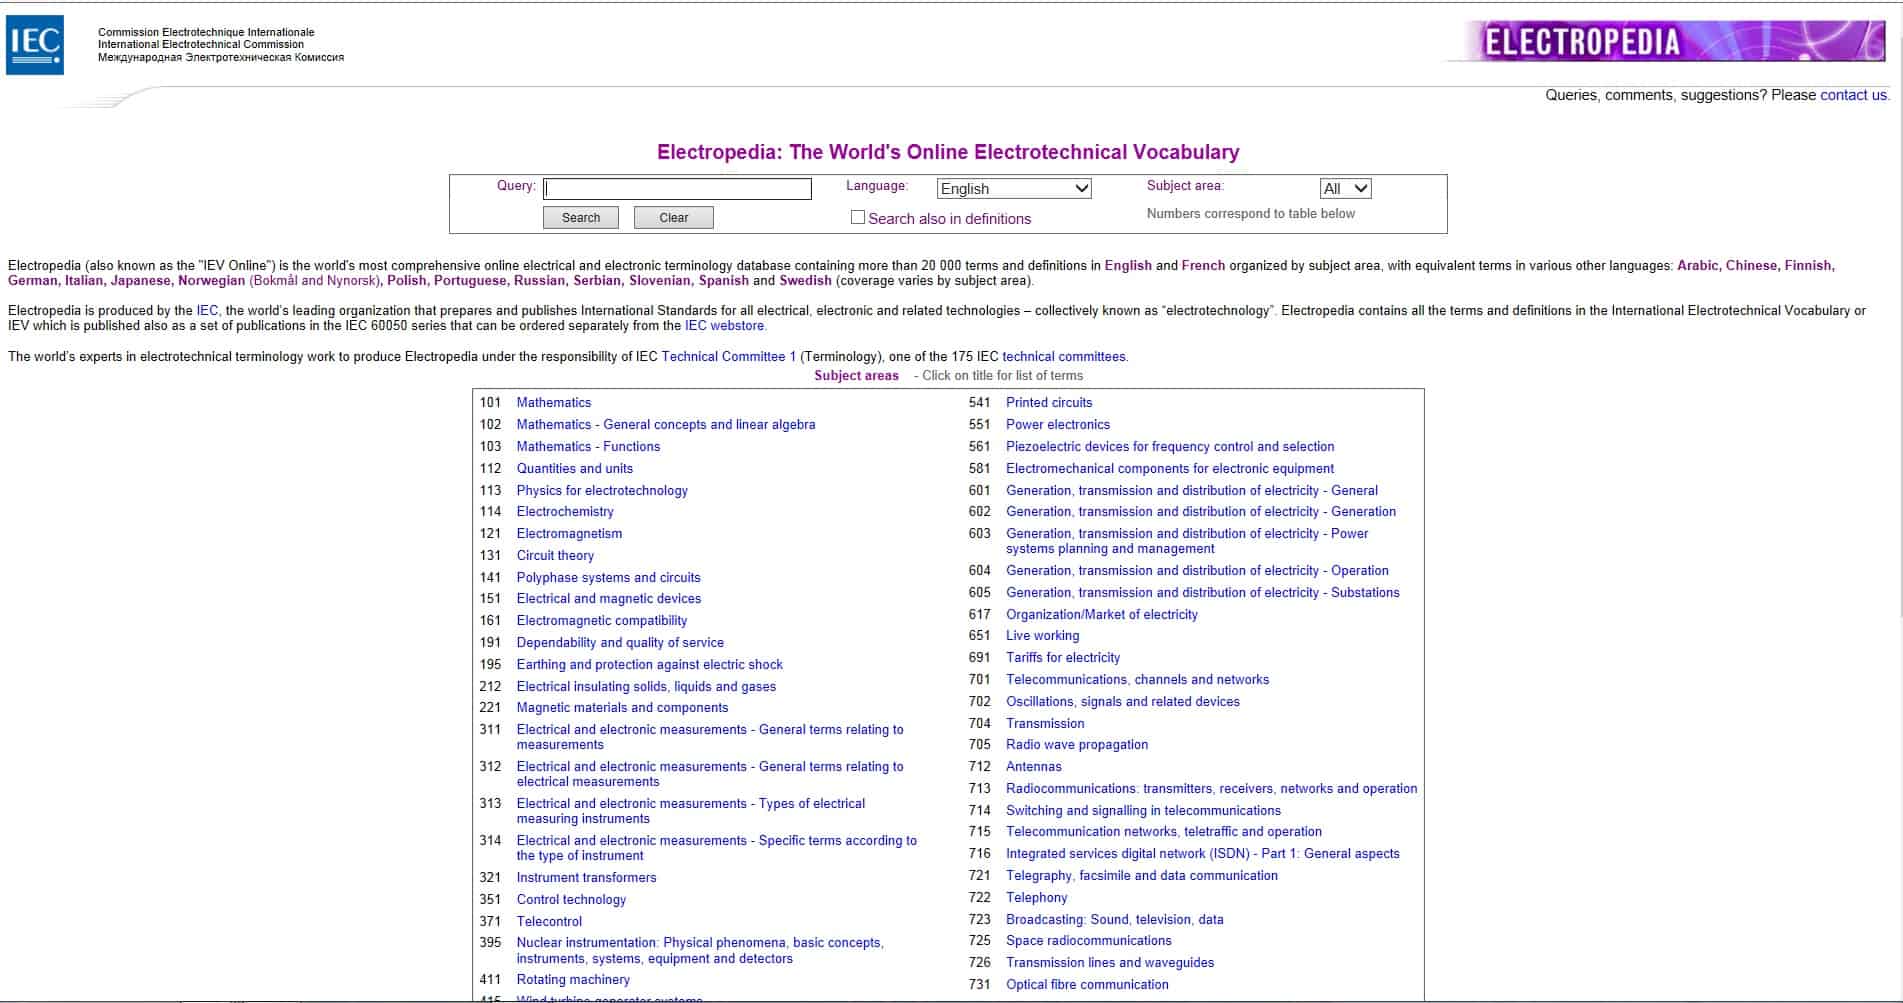
Task: Click the Slovenian language link
Action: [x=659, y=280]
